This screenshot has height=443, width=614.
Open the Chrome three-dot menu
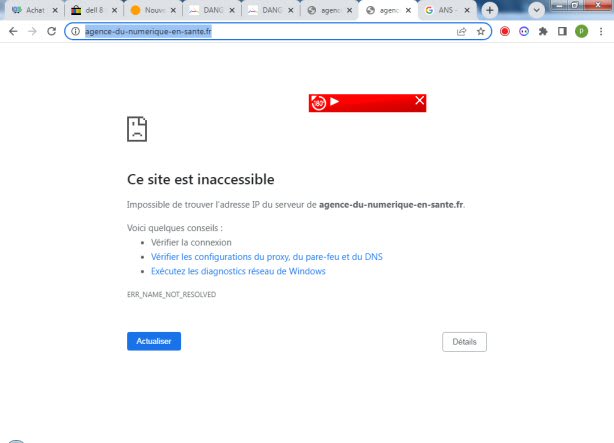point(600,31)
